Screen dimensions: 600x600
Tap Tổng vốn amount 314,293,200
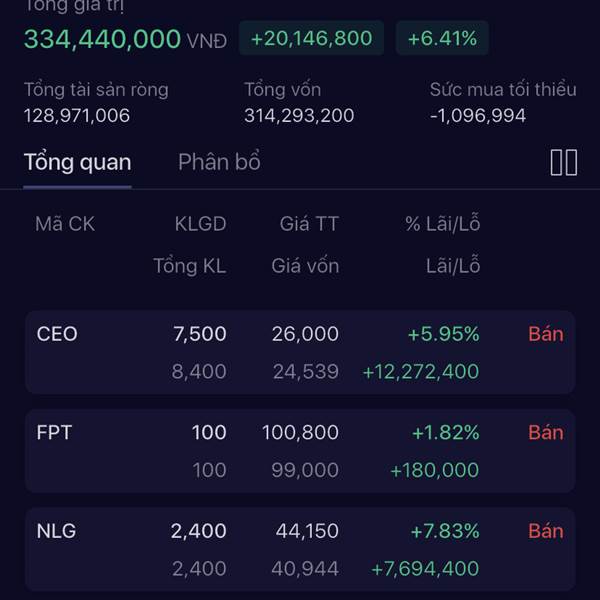coord(299,116)
